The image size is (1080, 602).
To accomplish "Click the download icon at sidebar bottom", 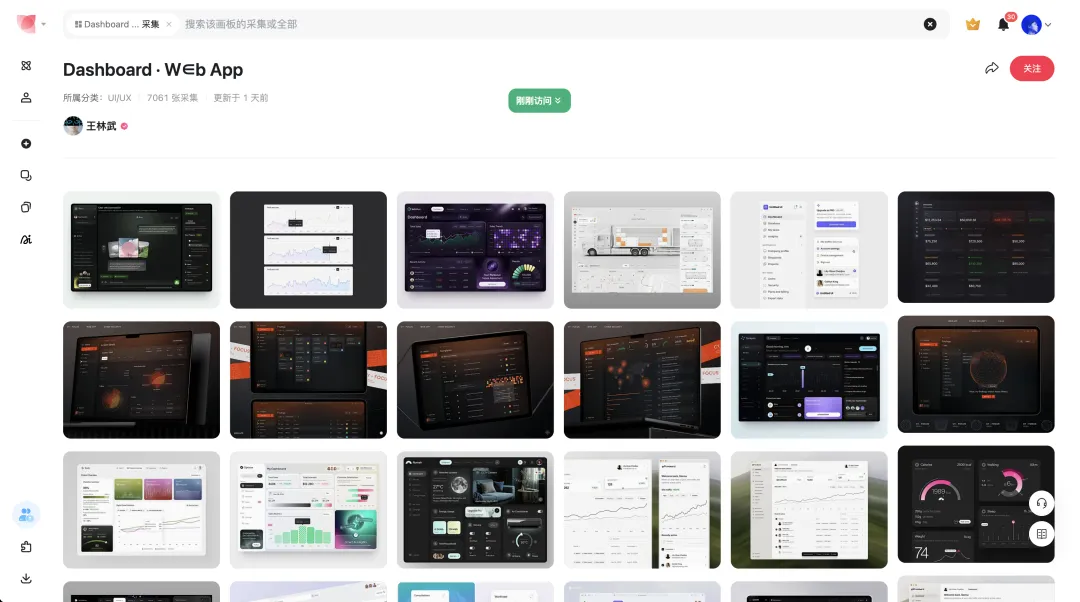I will [26, 578].
